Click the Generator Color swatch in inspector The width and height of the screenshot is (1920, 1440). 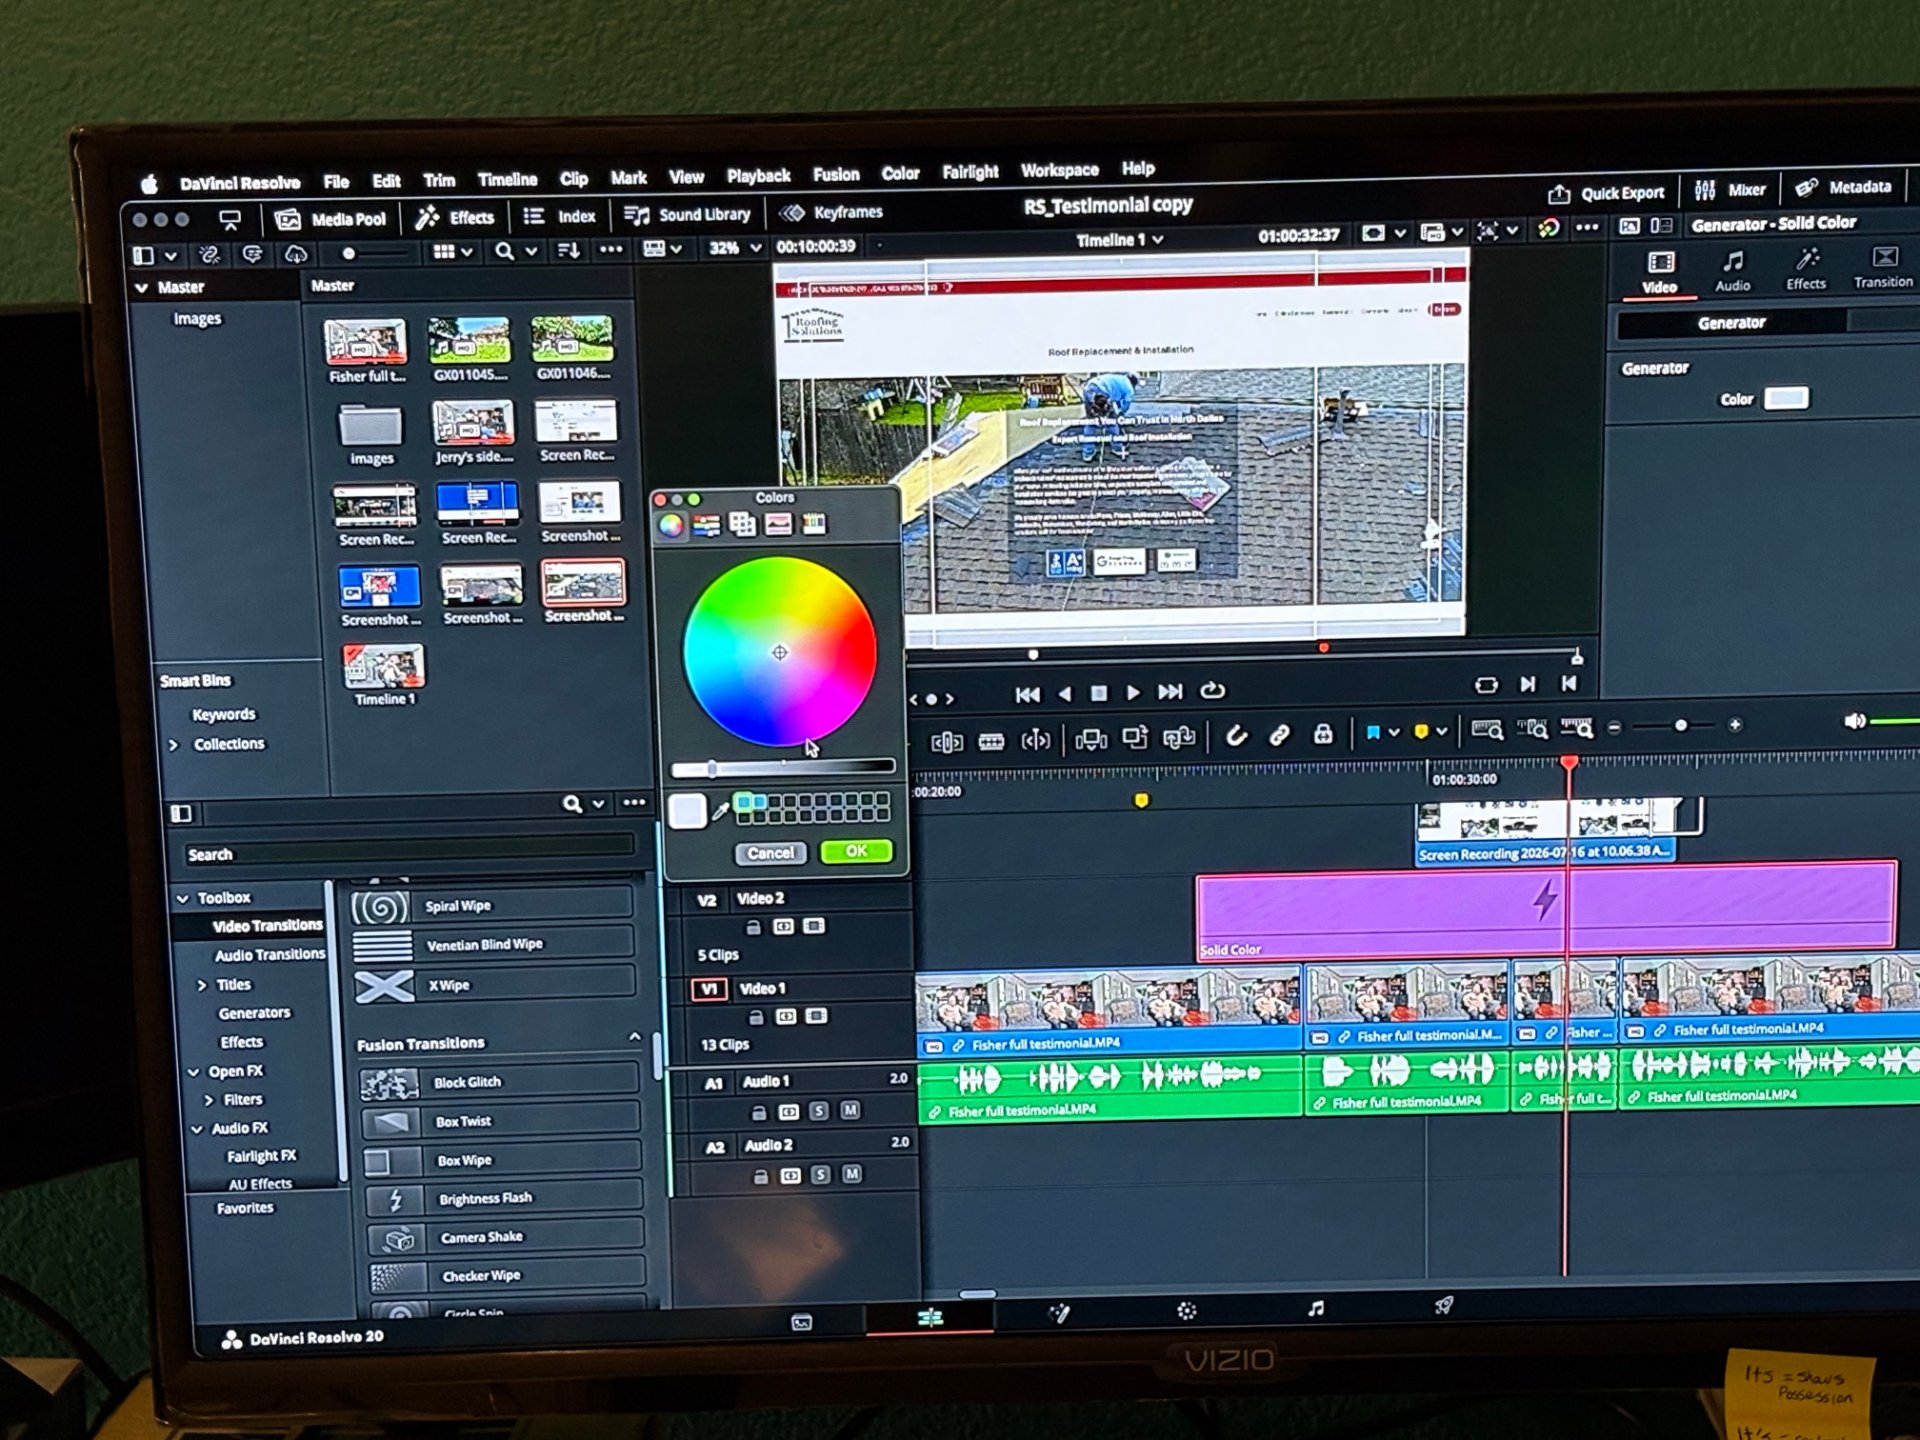tap(1786, 398)
